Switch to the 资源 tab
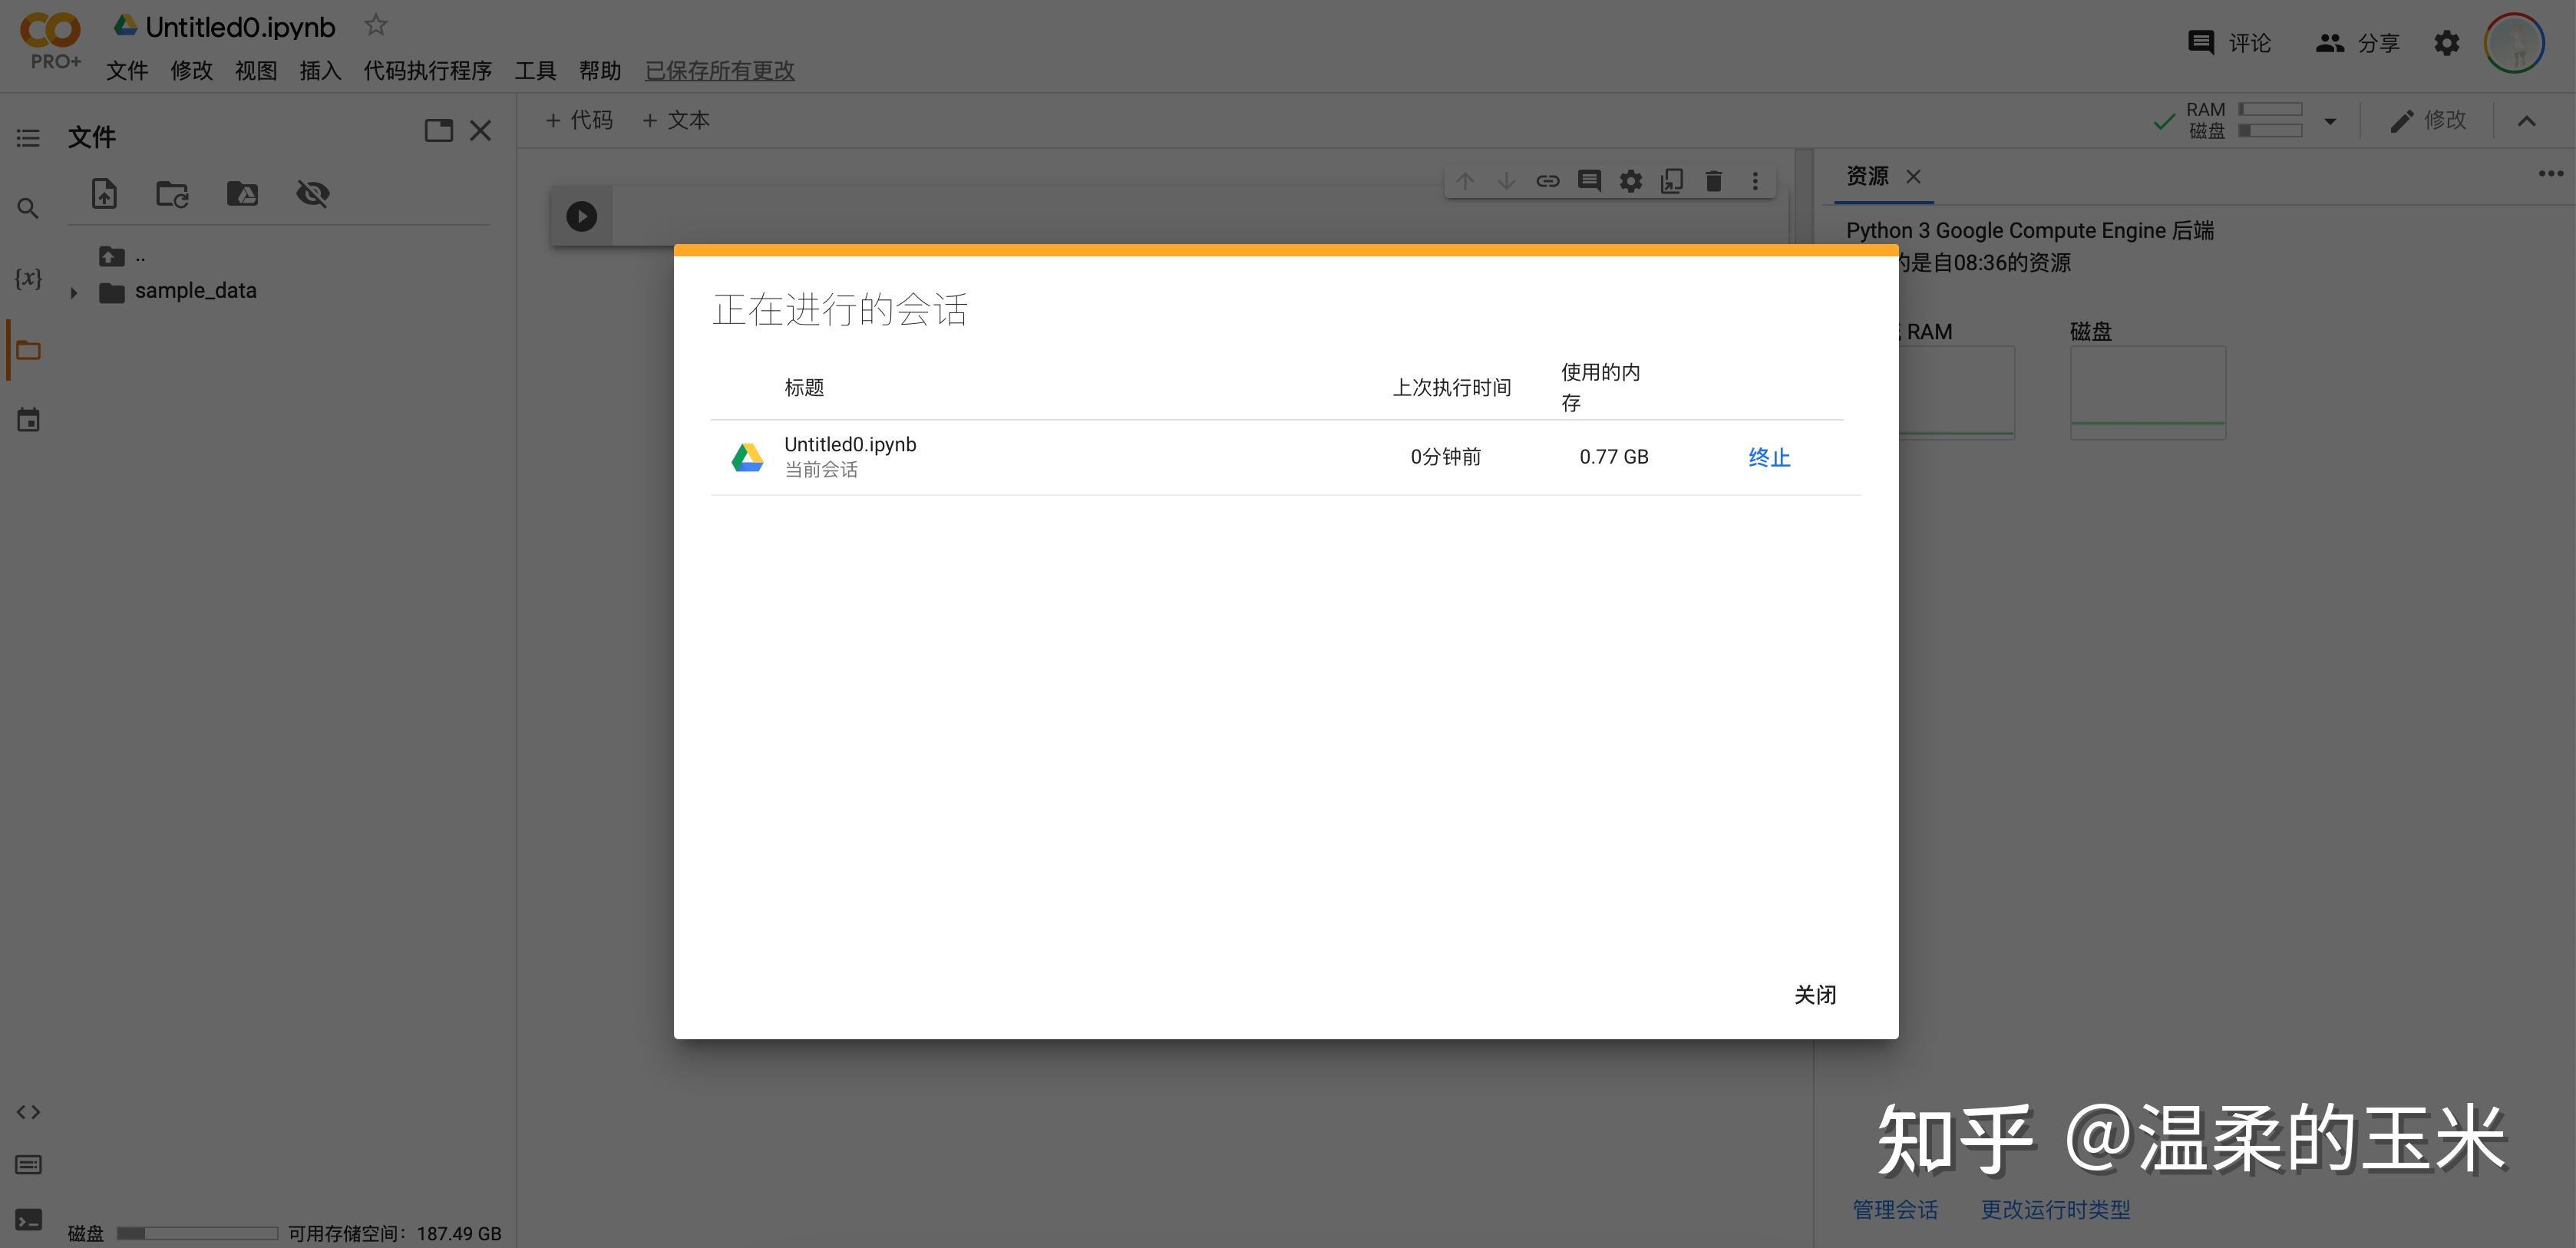Image resolution: width=2576 pixels, height=1248 pixels. tap(1866, 175)
